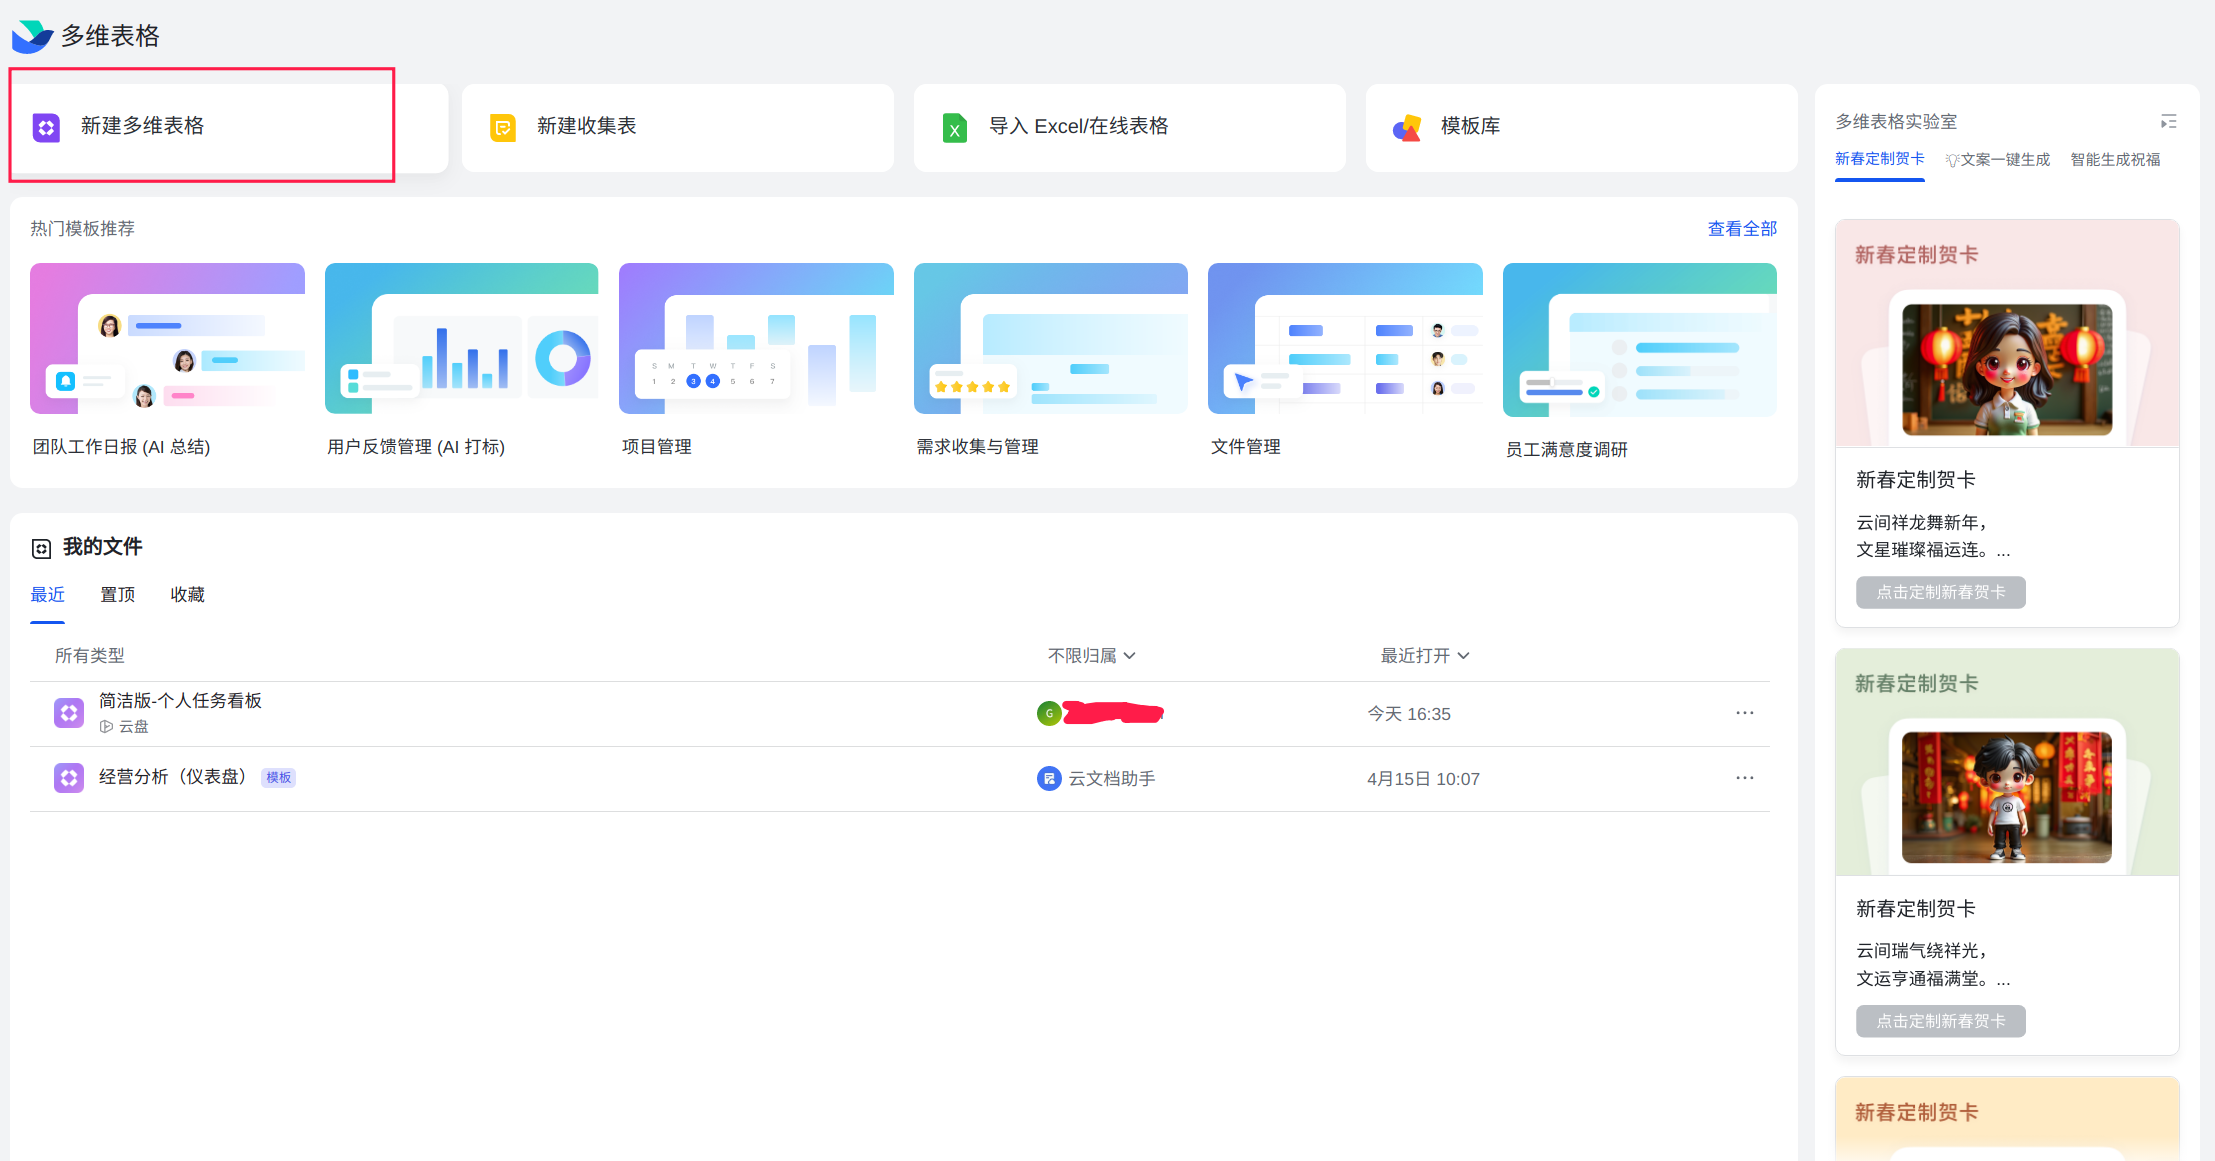Click the 新建多维表格 purple icon
Viewport: 2215px width, 1161px height.
coord(46,127)
